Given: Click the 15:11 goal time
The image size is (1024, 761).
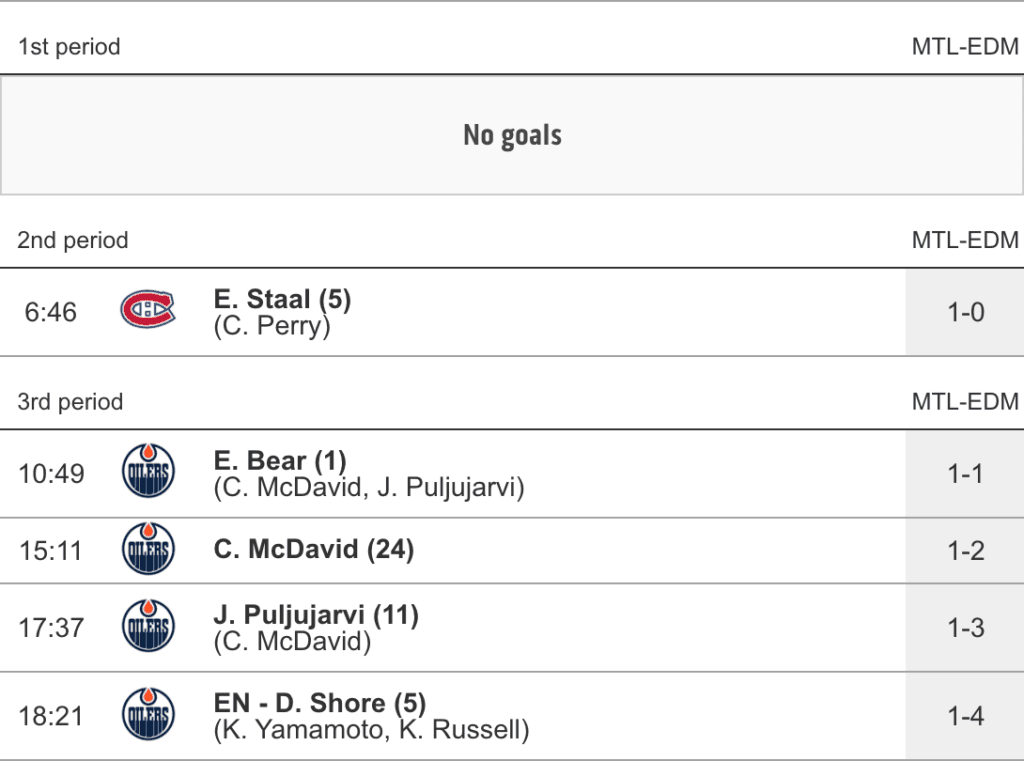Looking at the screenshot, I should coord(51,550).
